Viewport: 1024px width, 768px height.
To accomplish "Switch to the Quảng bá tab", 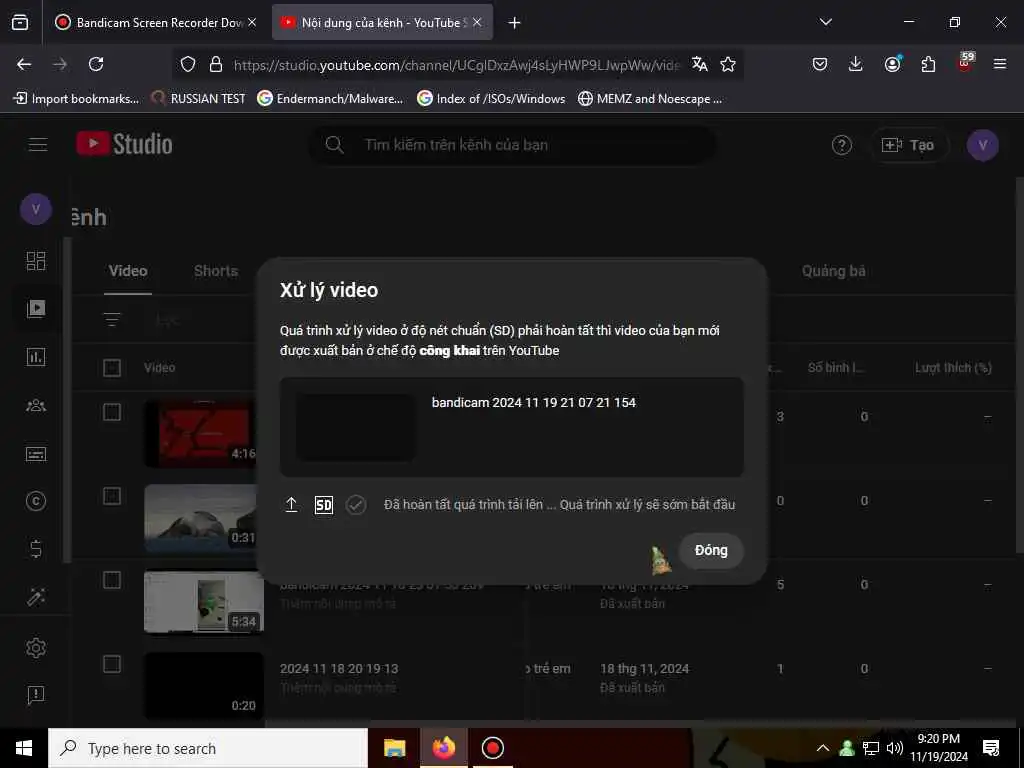I will coord(833,271).
